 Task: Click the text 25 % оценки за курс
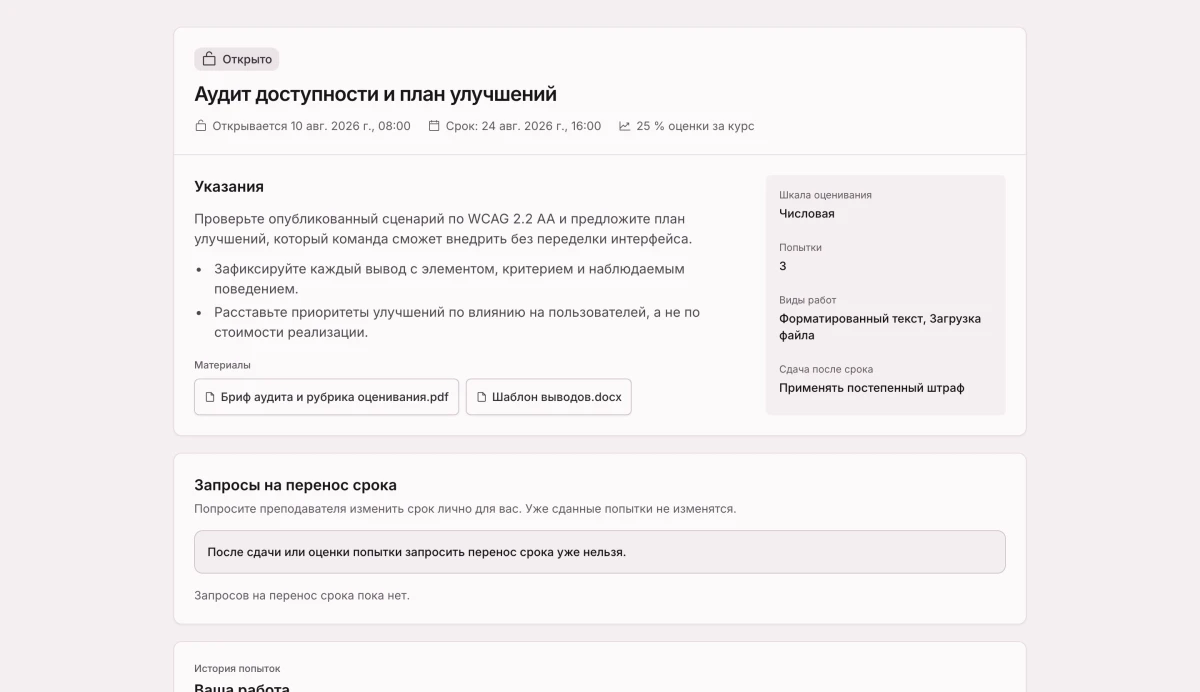(695, 126)
